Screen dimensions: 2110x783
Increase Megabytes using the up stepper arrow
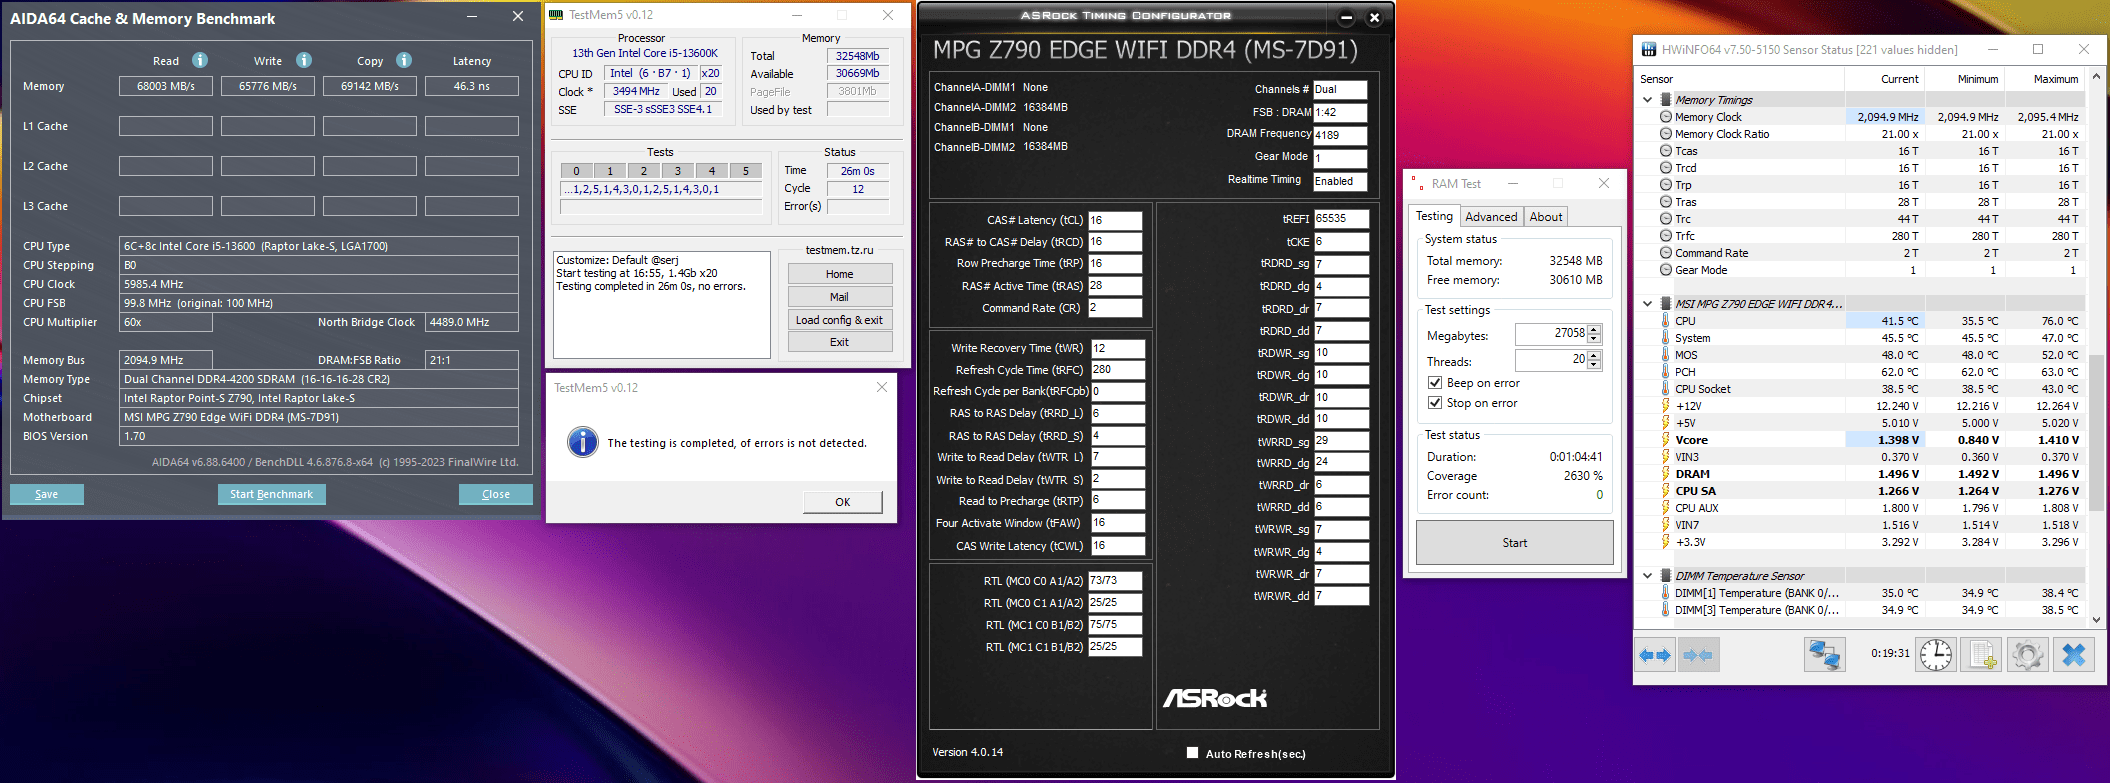pos(1594,329)
